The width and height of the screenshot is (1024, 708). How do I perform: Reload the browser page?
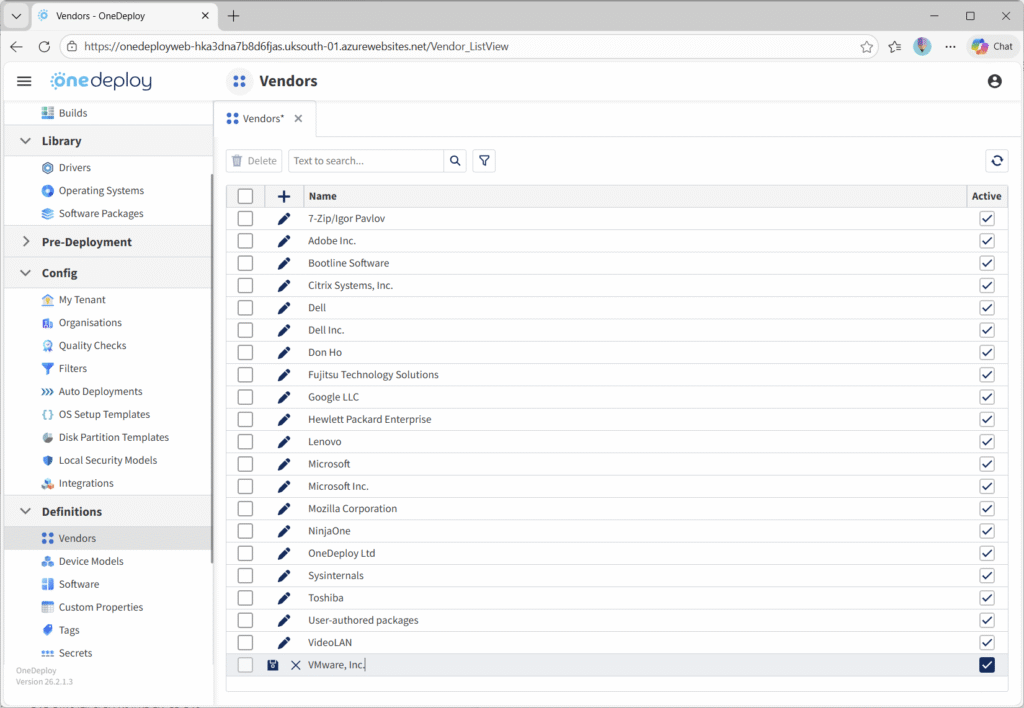pyautogui.click(x=44, y=46)
